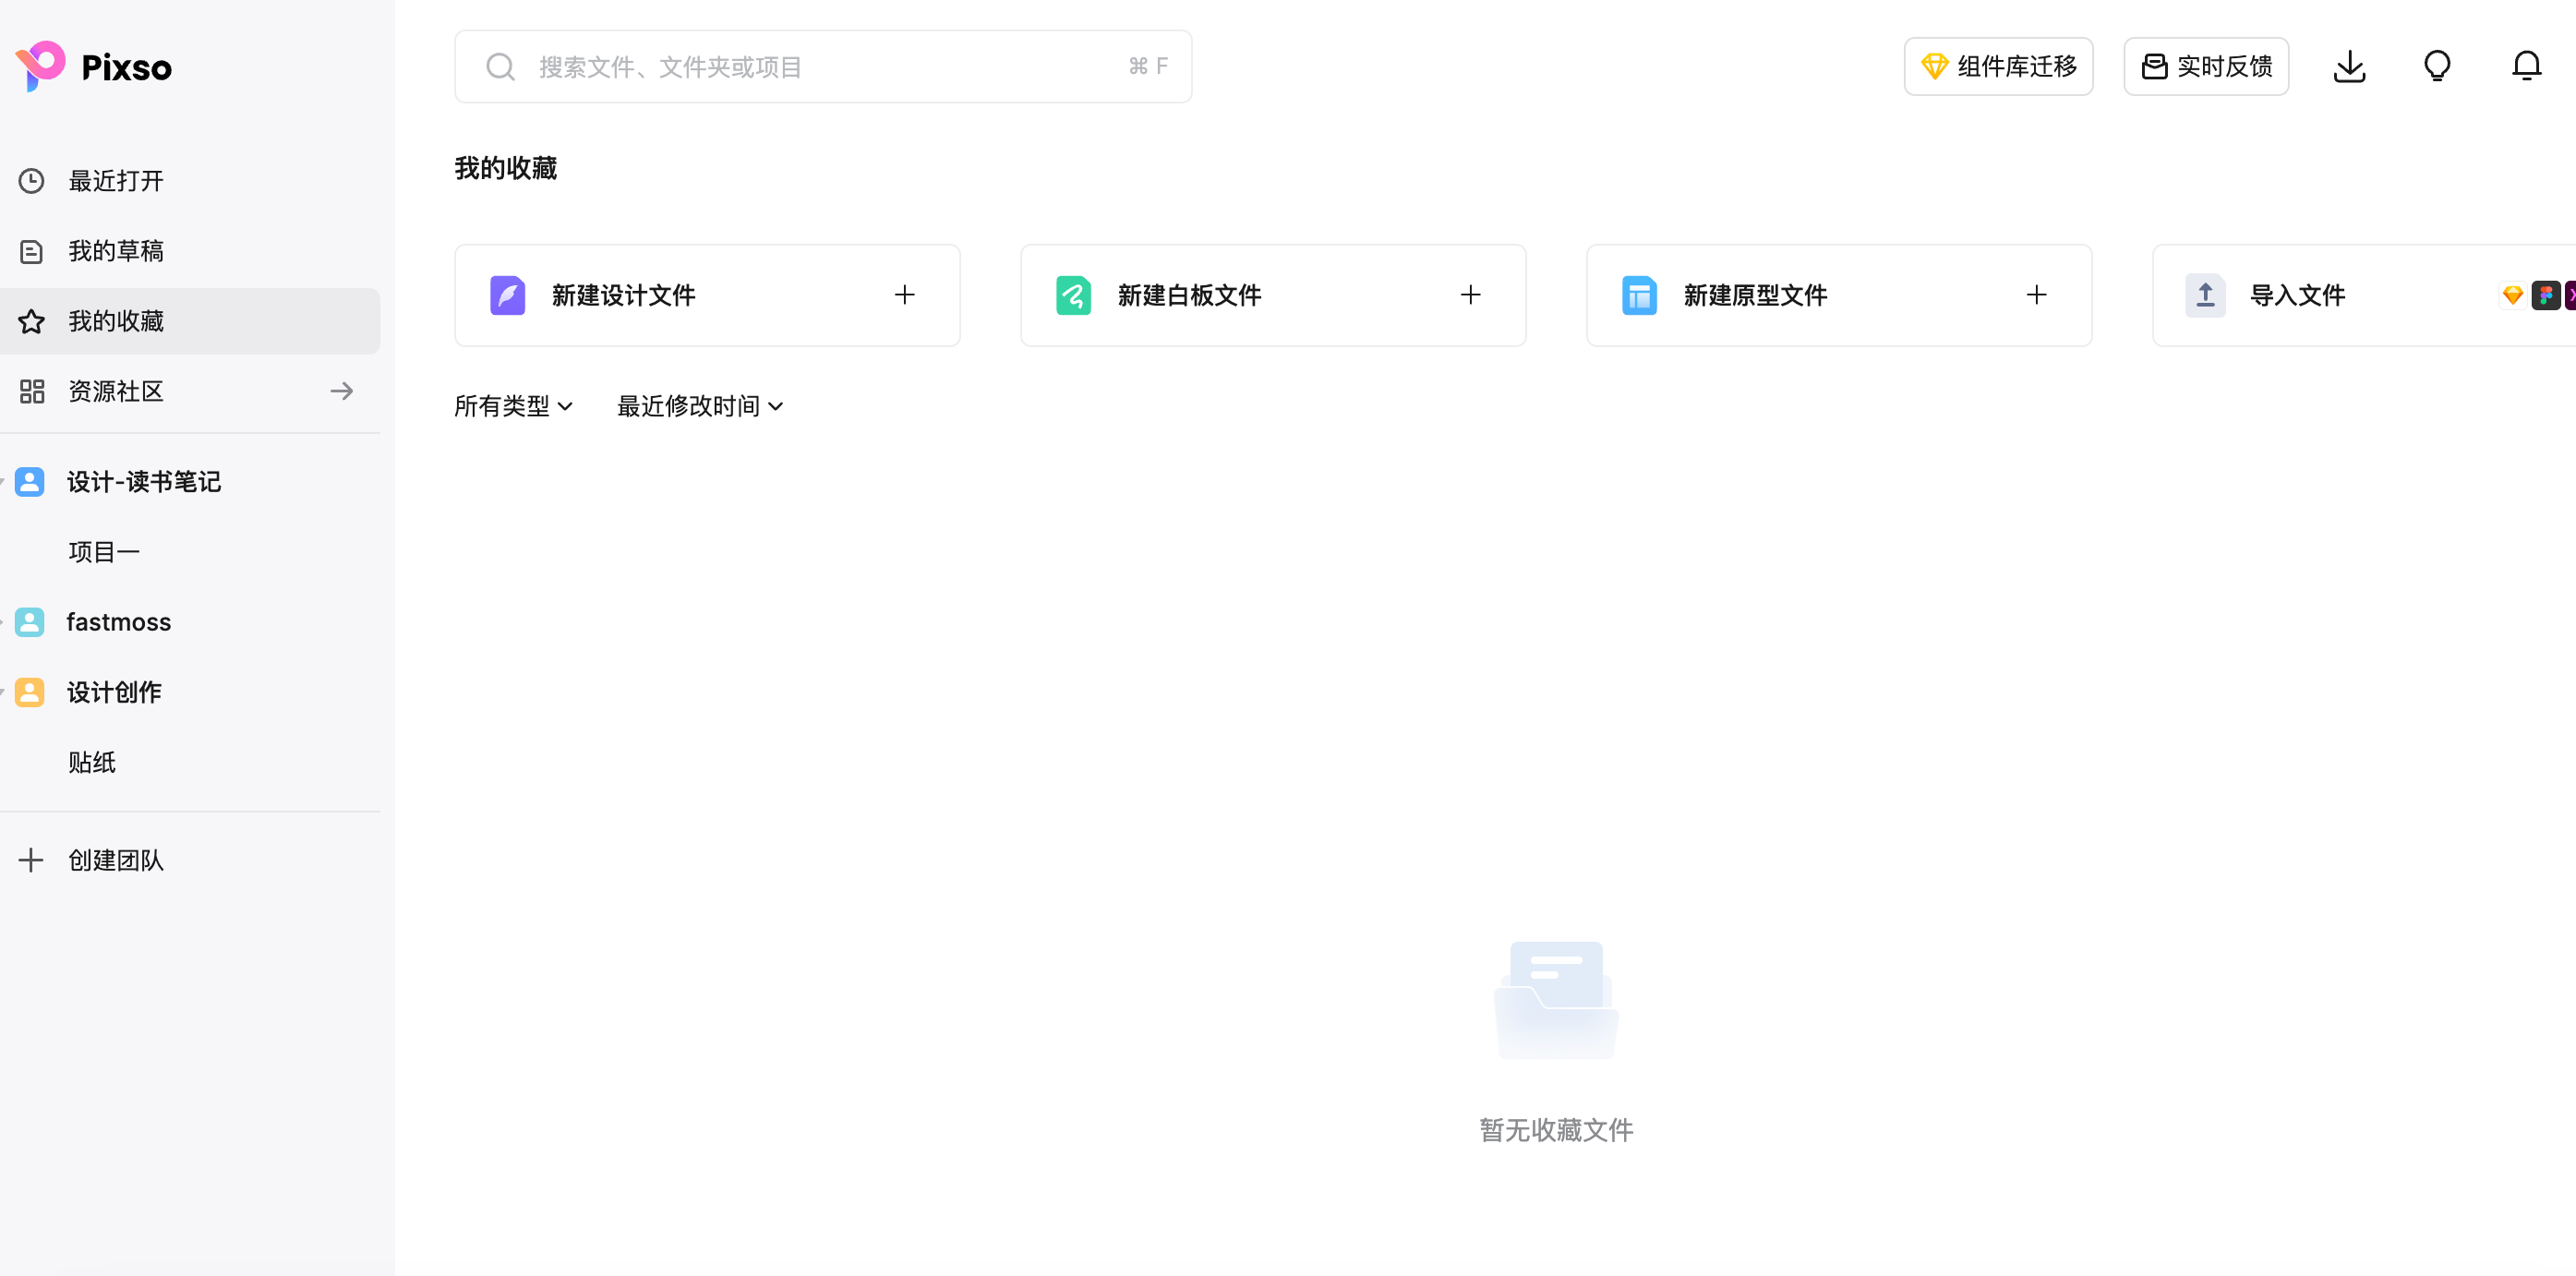Open the lightbulb tips icon
The image size is (2576, 1276).
tap(2437, 67)
